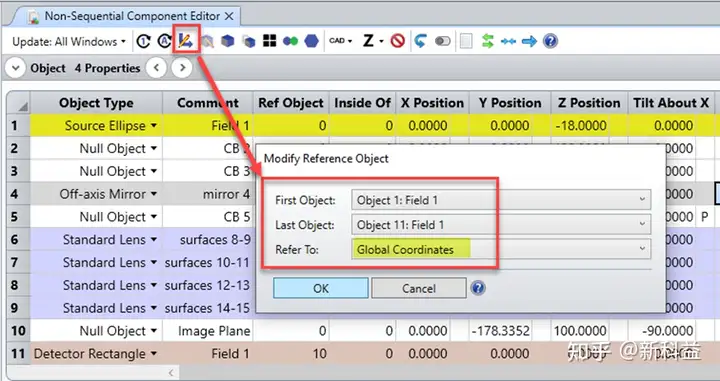Select the Inside Of column header

click(363, 103)
